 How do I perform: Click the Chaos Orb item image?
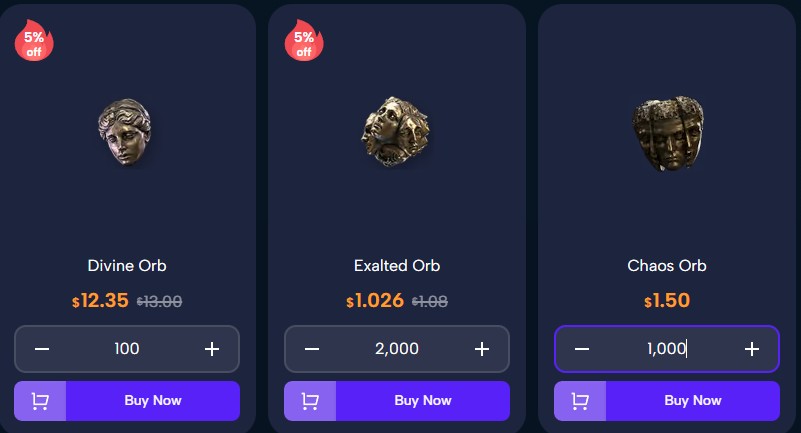667,133
